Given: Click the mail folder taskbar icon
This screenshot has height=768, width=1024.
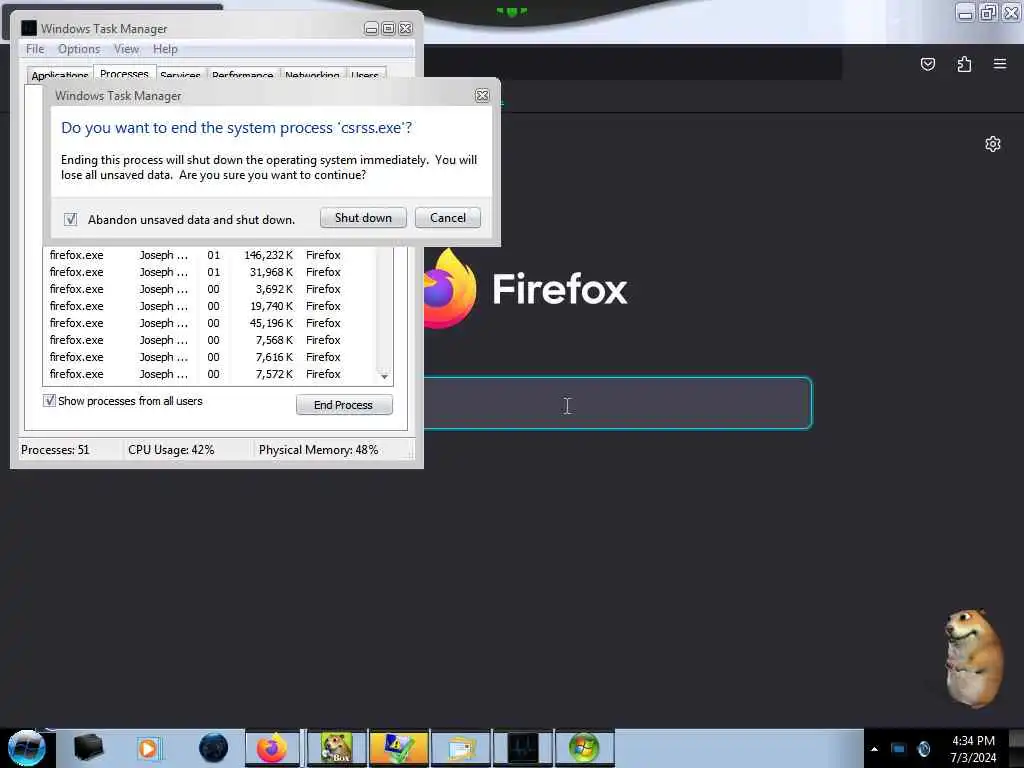Looking at the screenshot, I should [x=460, y=748].
